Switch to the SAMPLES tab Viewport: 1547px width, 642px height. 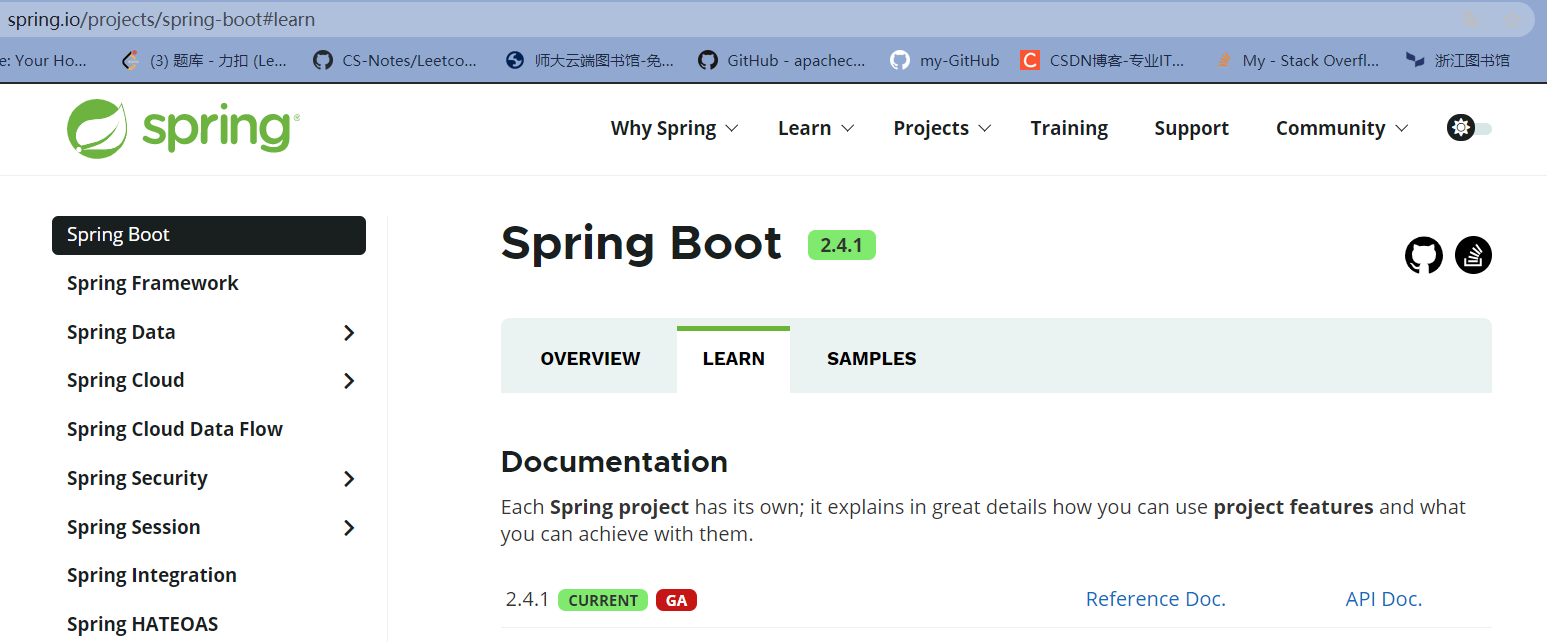[x=871, y=359]
